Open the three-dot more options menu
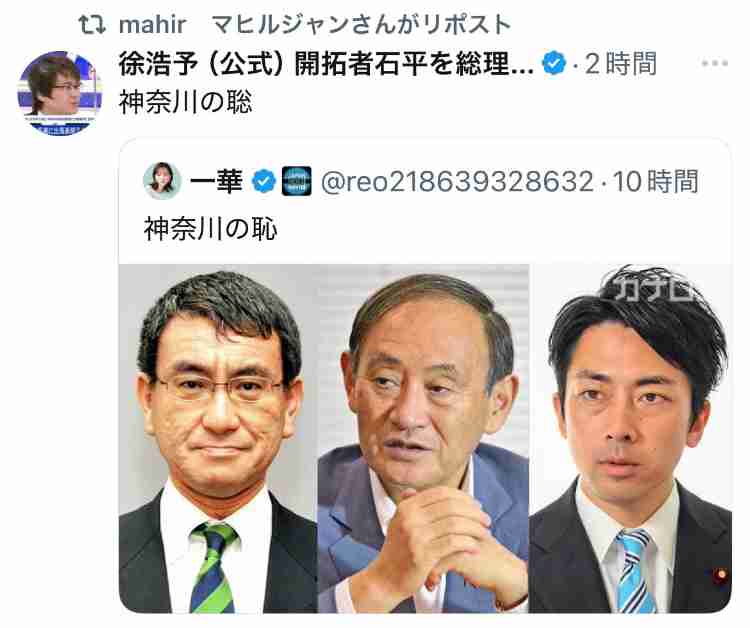 click(x=715, y=63)
